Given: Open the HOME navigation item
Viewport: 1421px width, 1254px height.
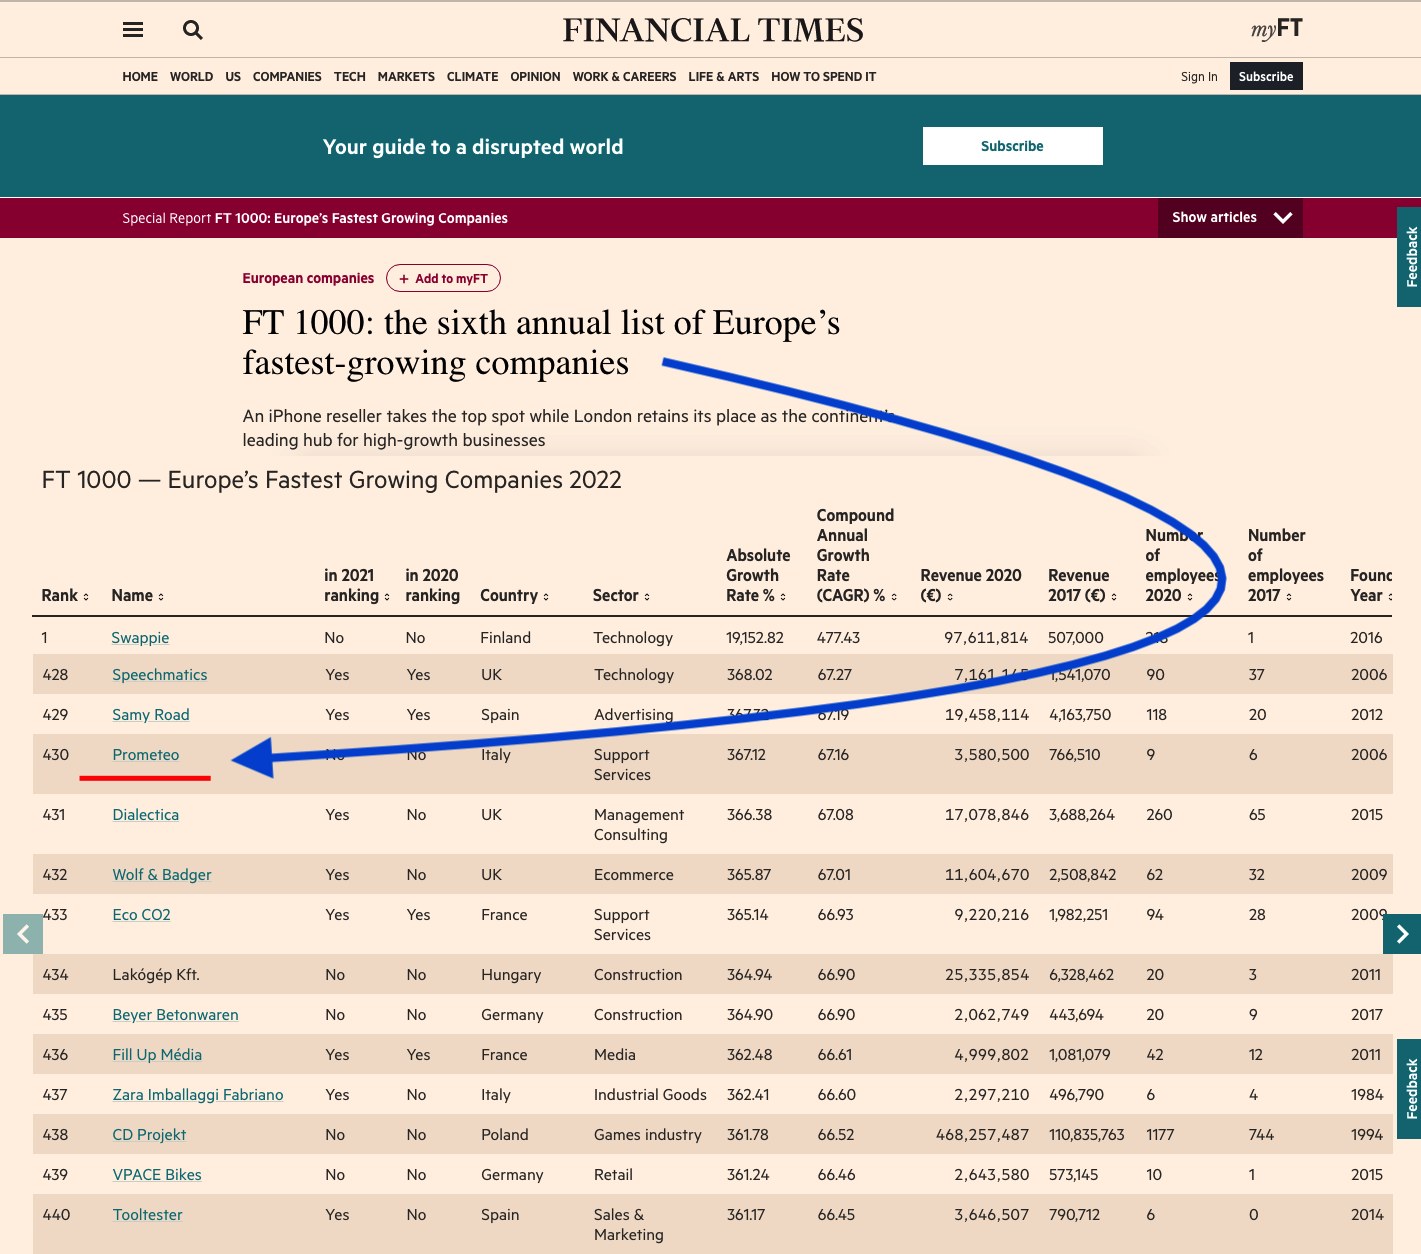Looking at the screenshot, I should pos(140,76).
